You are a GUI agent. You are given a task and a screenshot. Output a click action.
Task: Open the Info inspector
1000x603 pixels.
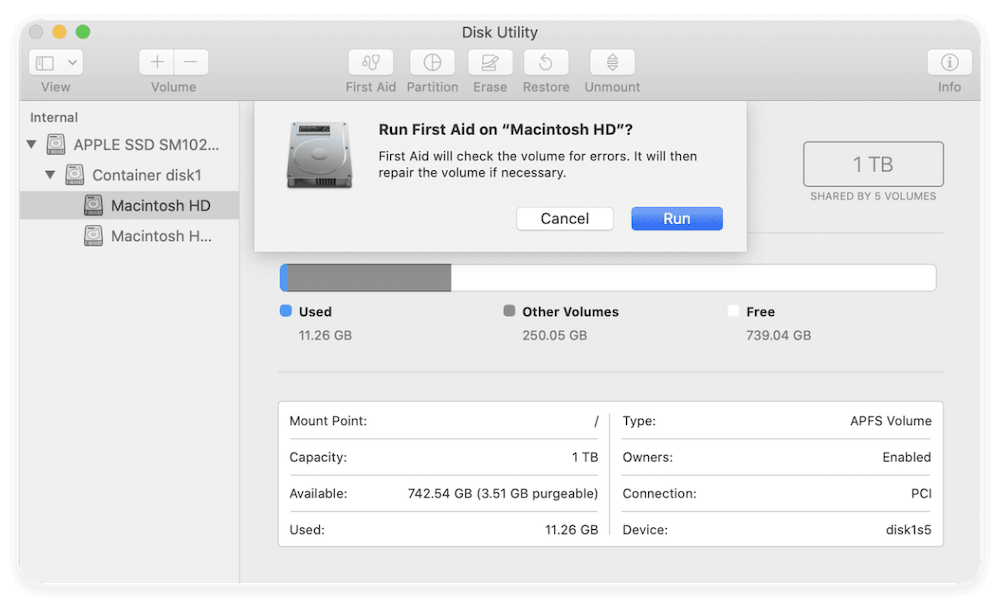tap(949, 62)
